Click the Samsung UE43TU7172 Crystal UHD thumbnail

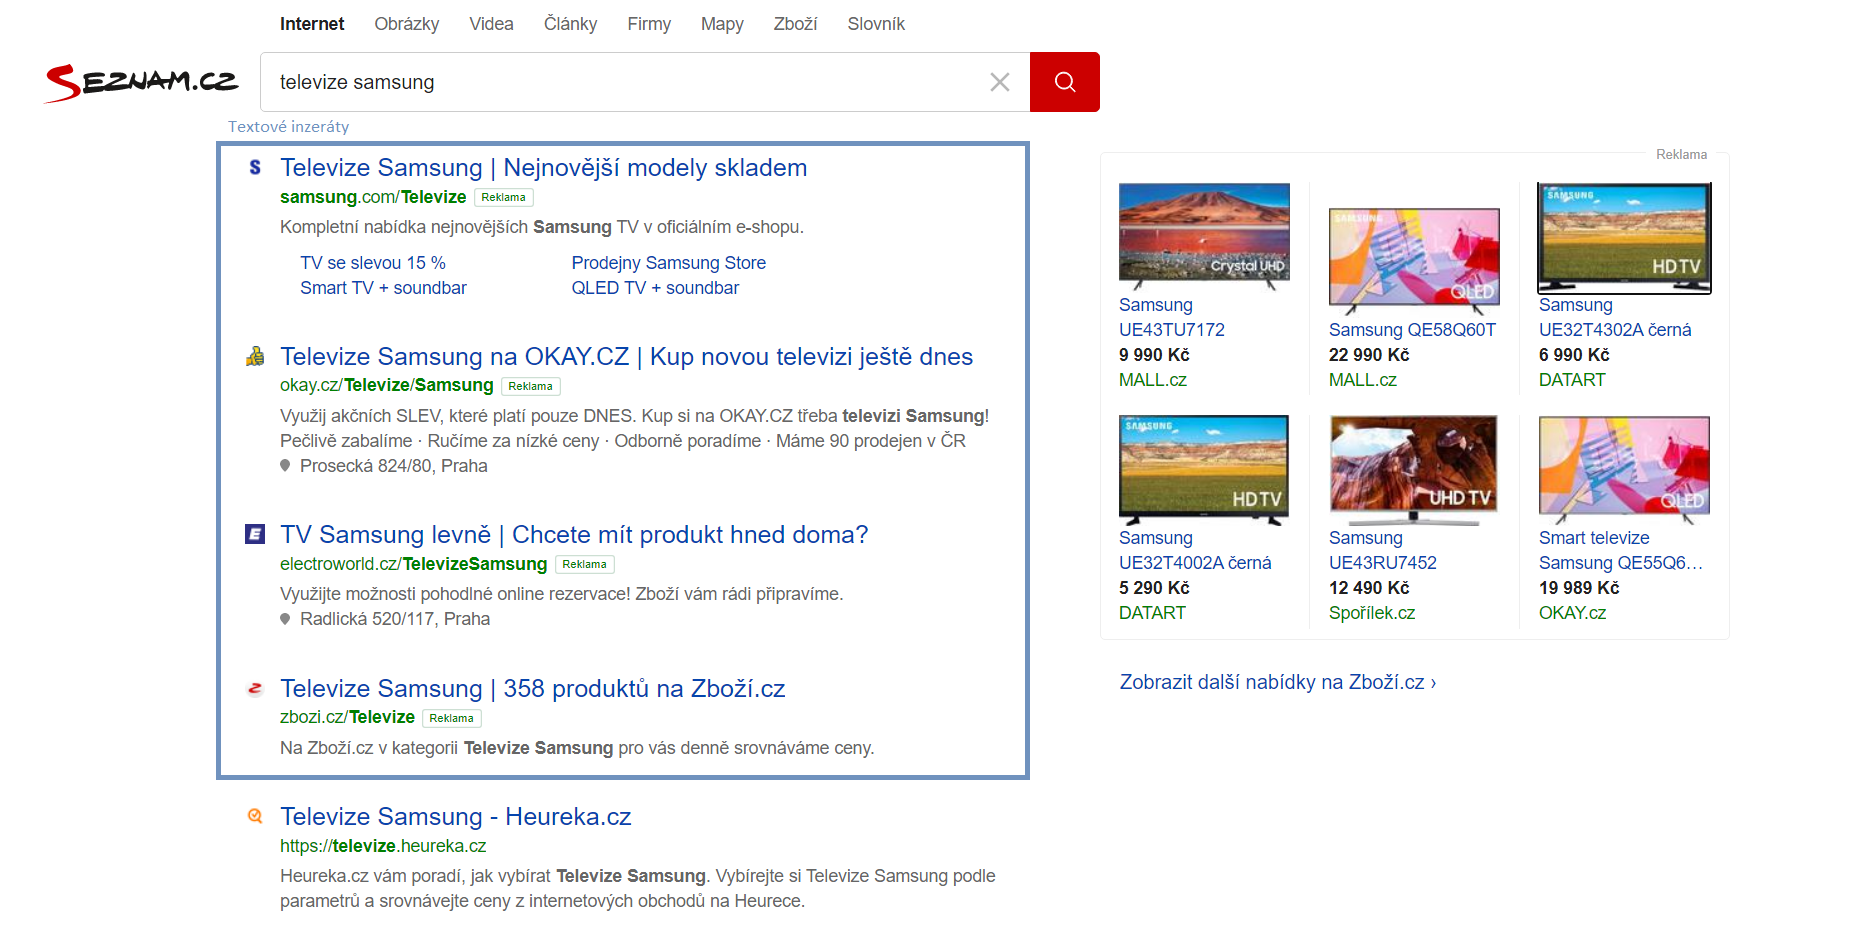click(x=1204, y=234)
